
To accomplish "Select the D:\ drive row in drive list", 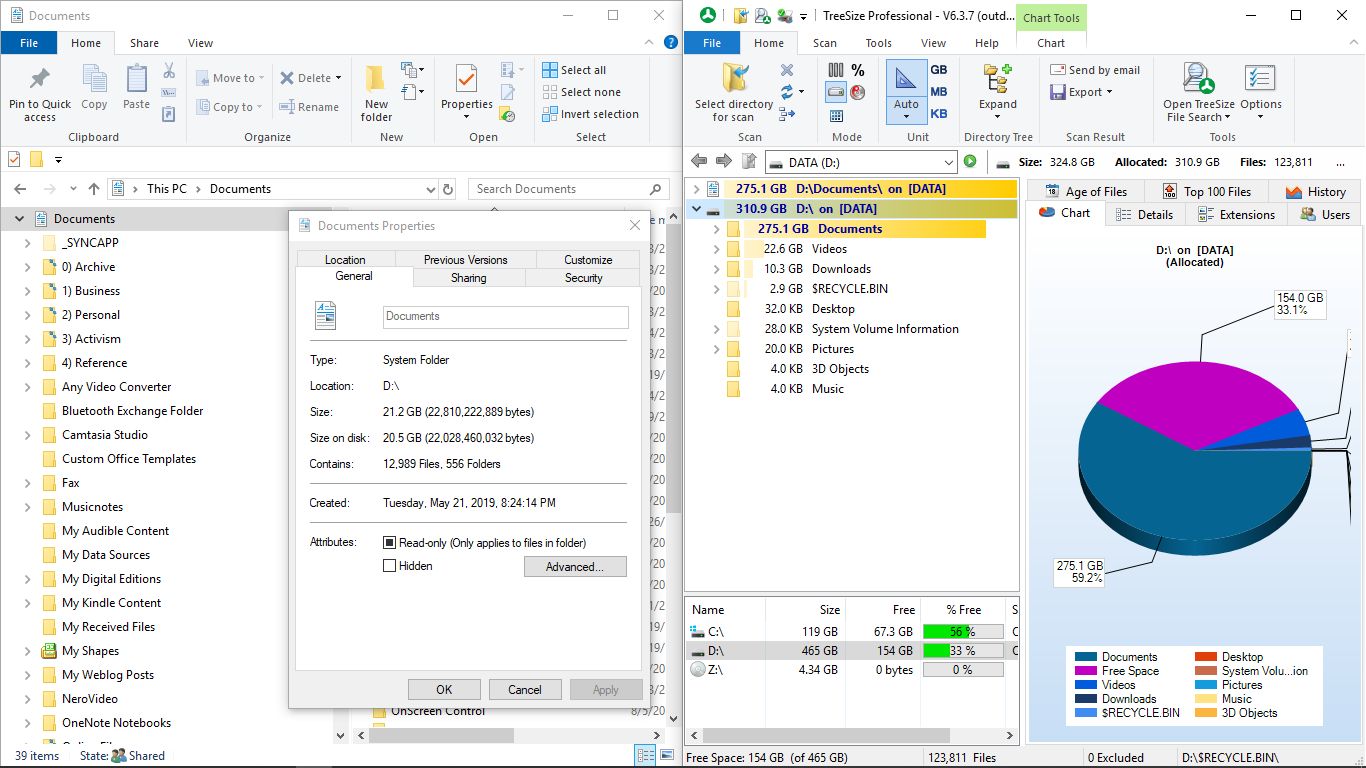I will click(x=852, y=651).
